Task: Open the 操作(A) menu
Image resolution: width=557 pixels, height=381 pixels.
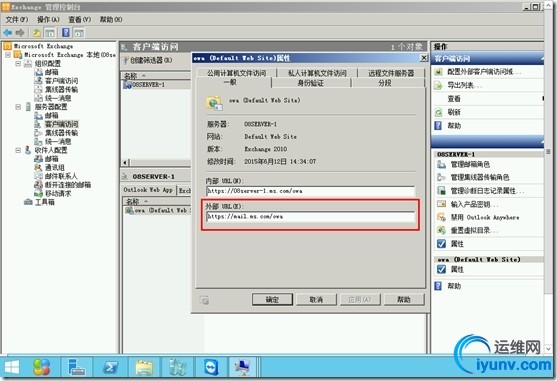Action: point(48,20)
